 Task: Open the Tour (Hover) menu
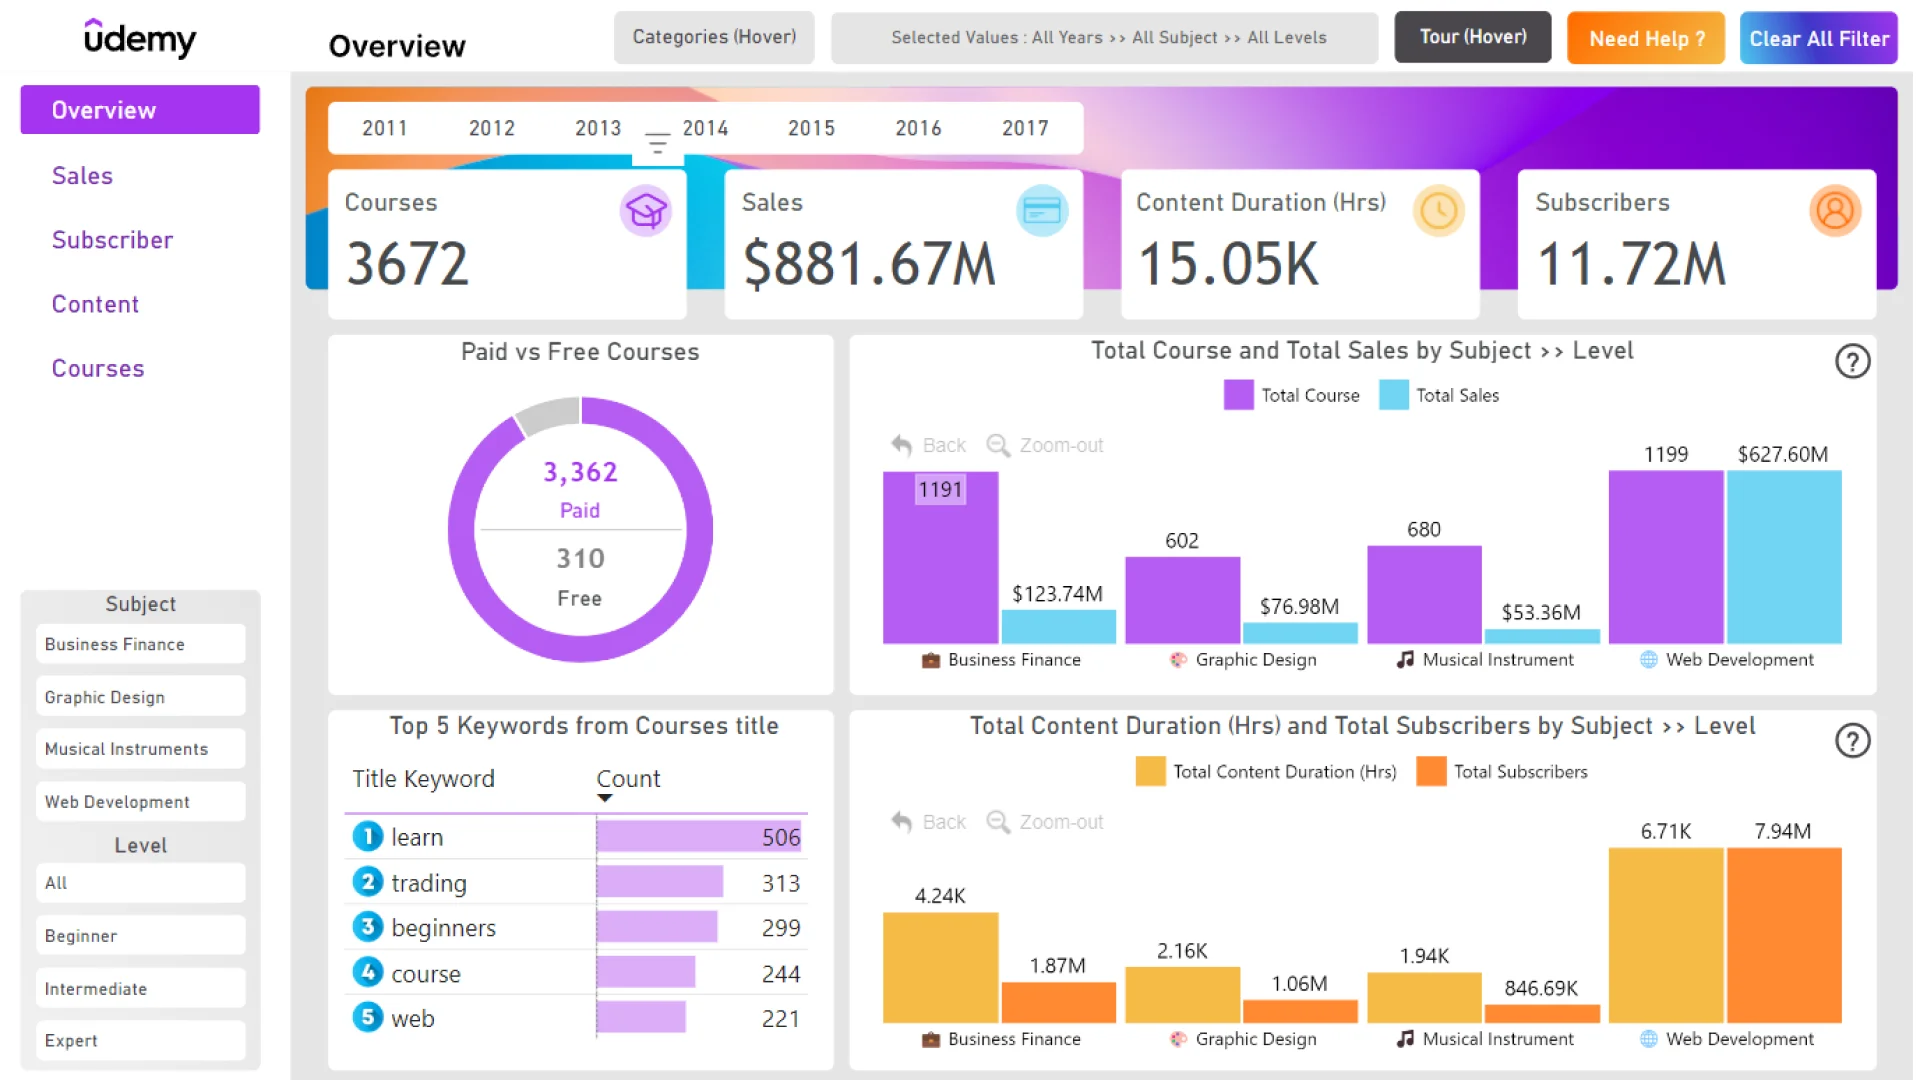[x=1473, y=37]
